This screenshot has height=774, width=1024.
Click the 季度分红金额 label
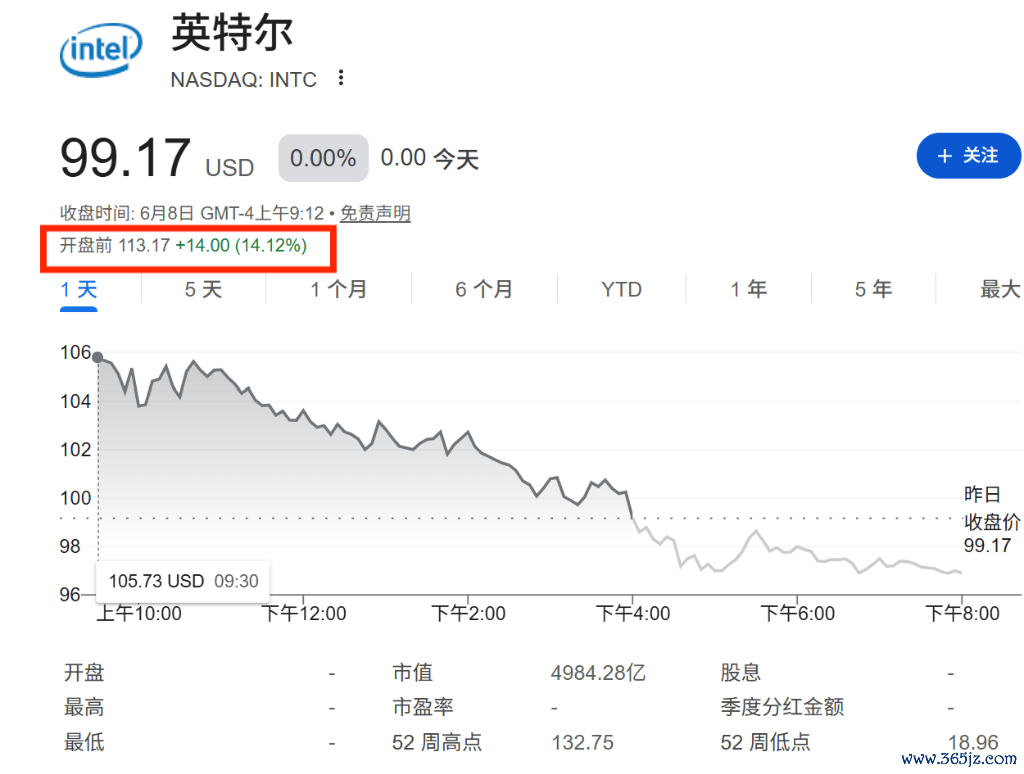pos(782,707)
